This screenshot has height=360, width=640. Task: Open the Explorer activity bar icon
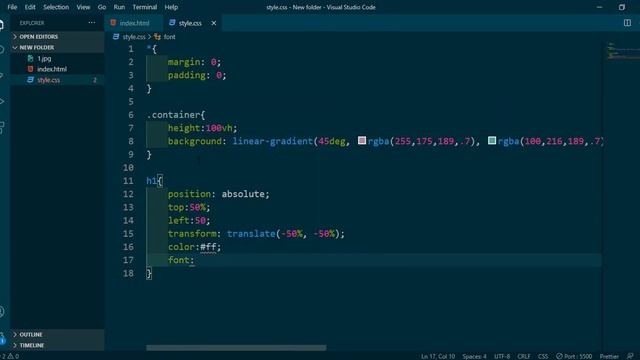(2, 24)
